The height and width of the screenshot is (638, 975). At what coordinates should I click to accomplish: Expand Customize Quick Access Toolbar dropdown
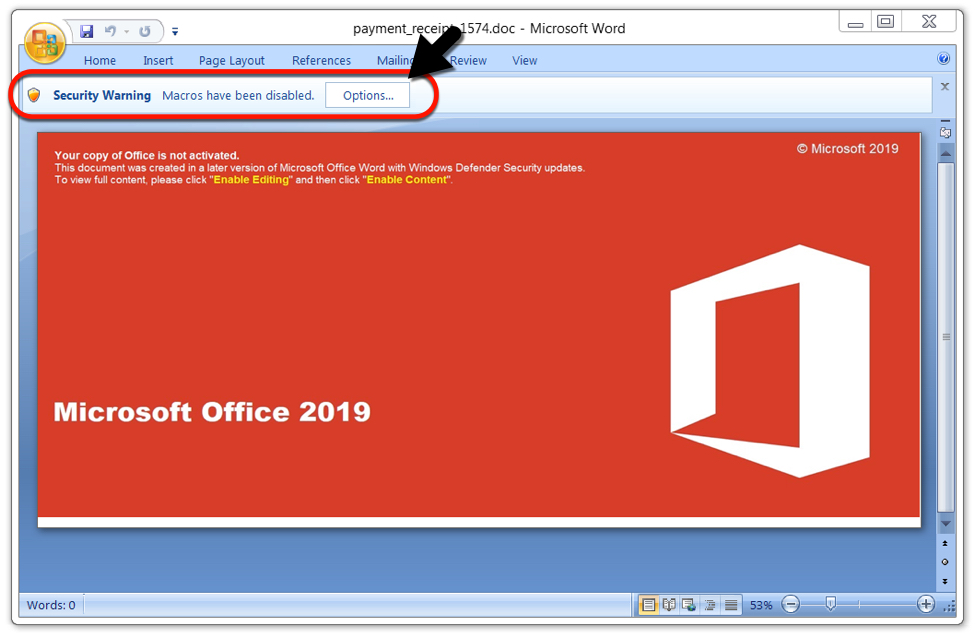point(175,32)
